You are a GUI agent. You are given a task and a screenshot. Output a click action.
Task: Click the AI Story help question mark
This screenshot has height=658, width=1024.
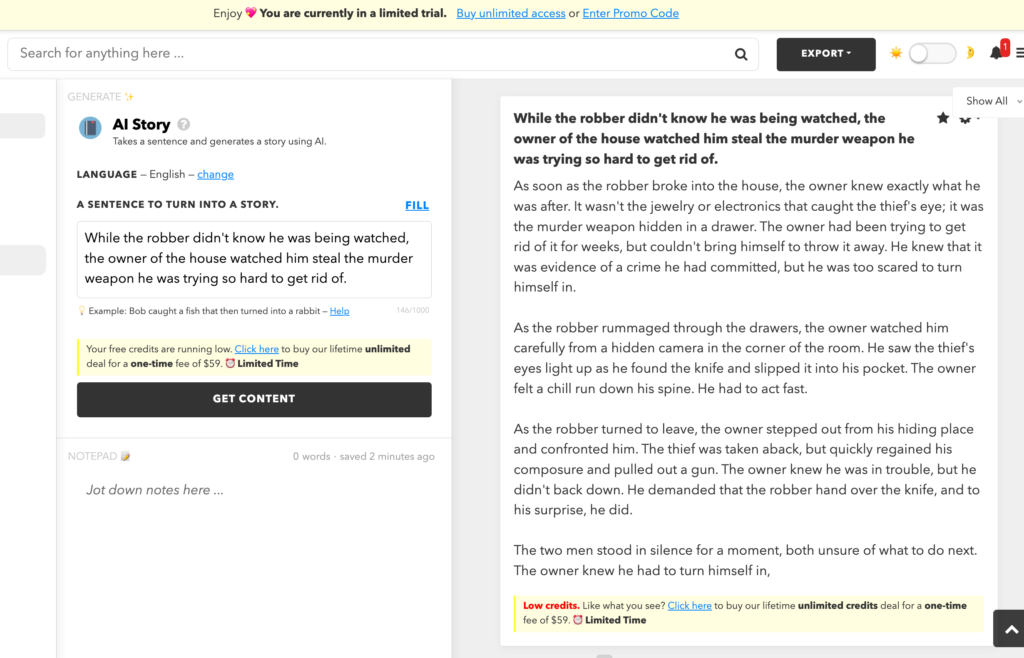coord(184,124)
